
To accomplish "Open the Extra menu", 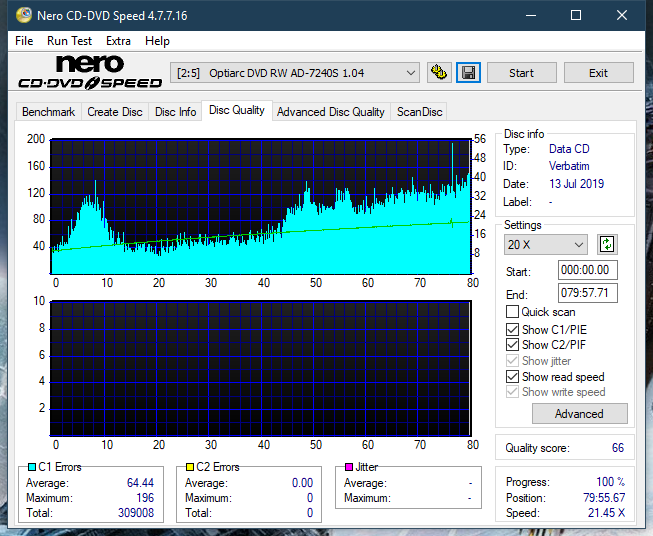I will (118, 41).
